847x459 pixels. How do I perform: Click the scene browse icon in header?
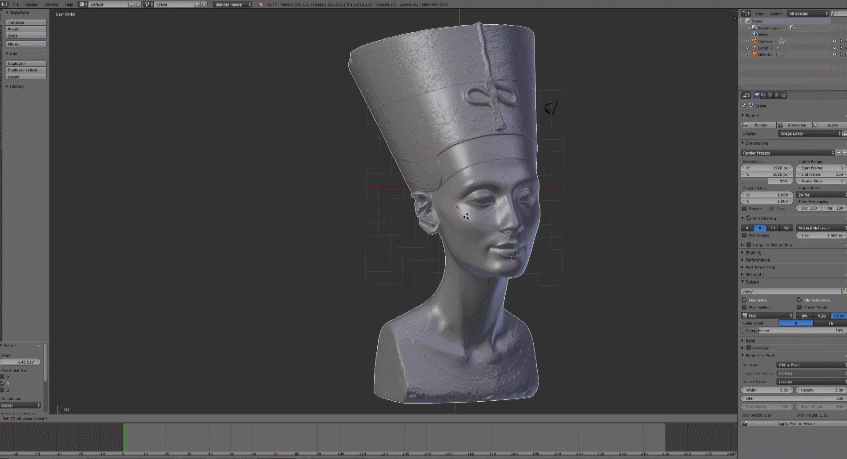tap(149, 4)
